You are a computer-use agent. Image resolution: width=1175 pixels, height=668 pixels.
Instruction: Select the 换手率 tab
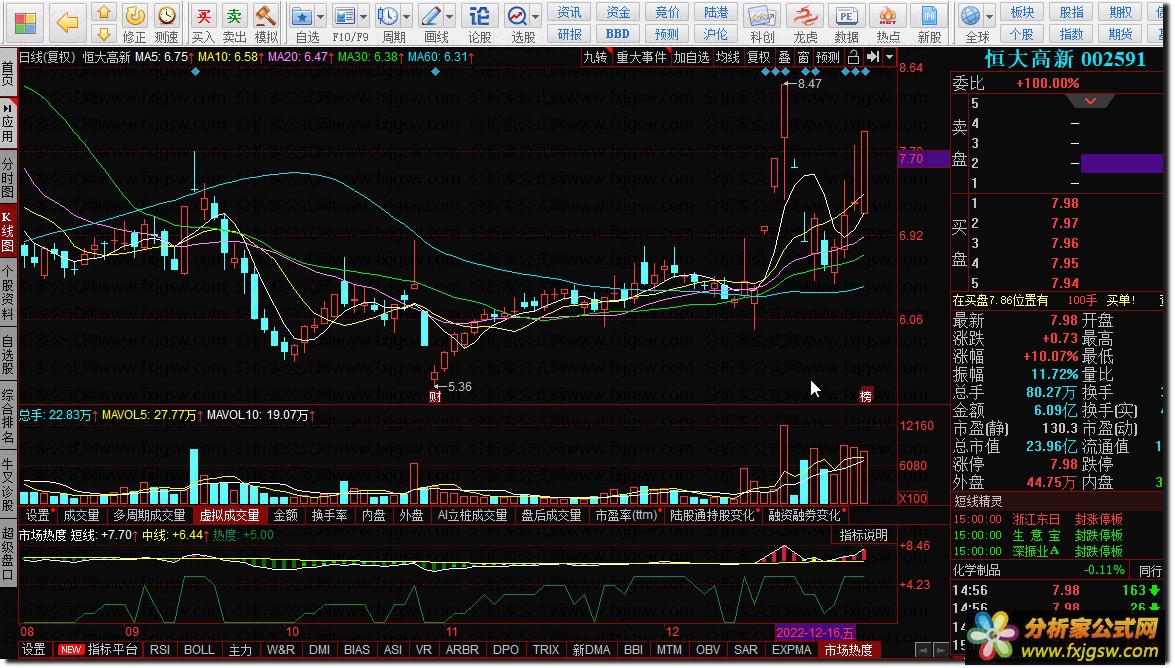click(x=330, y=515)
